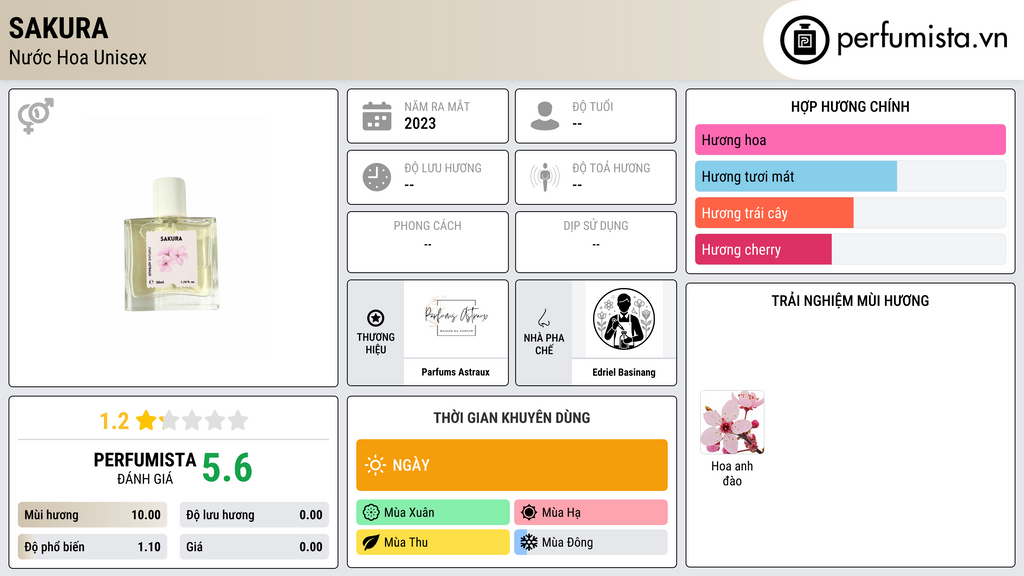
Task: Click the Mùa Đông season bar
Action: pos(591,542)
